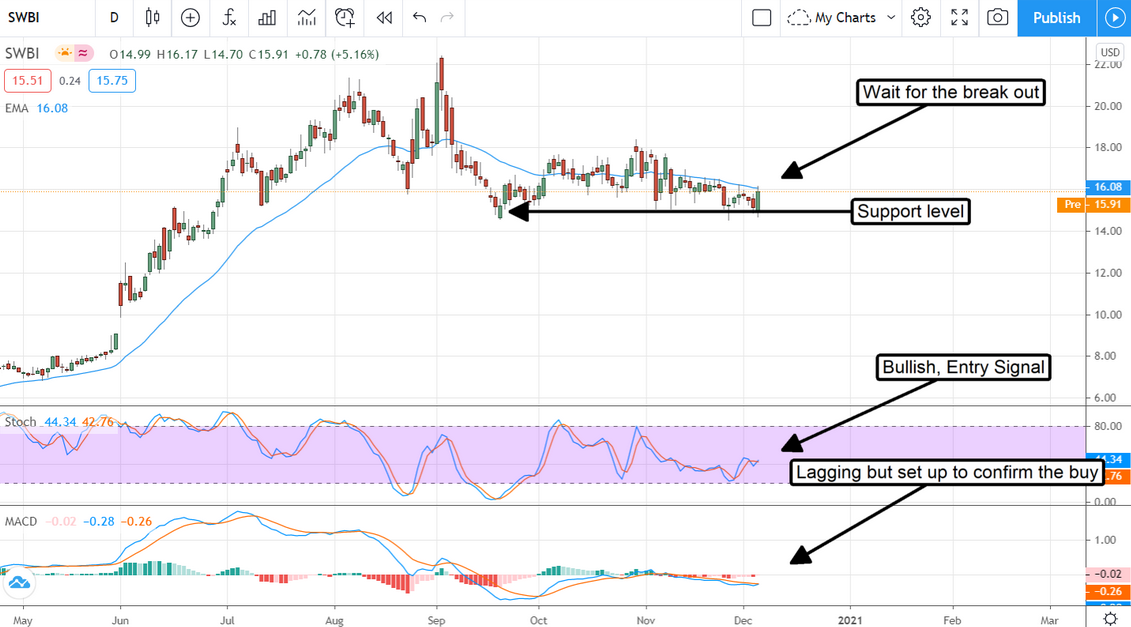Take a chart snapshot with the camera icon
Screen dimensions: 1131x627
pos(998,17)
